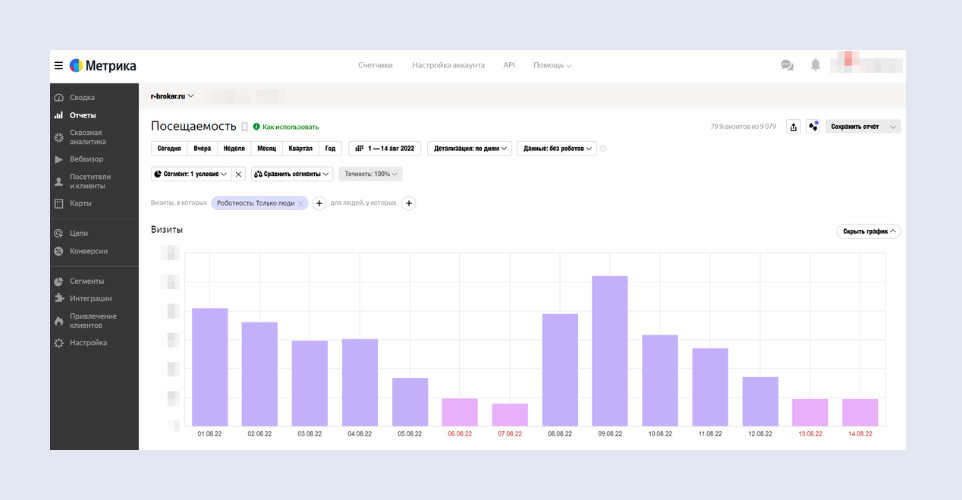
Task: Select the Неделя period
Action: tap(234, 148)
